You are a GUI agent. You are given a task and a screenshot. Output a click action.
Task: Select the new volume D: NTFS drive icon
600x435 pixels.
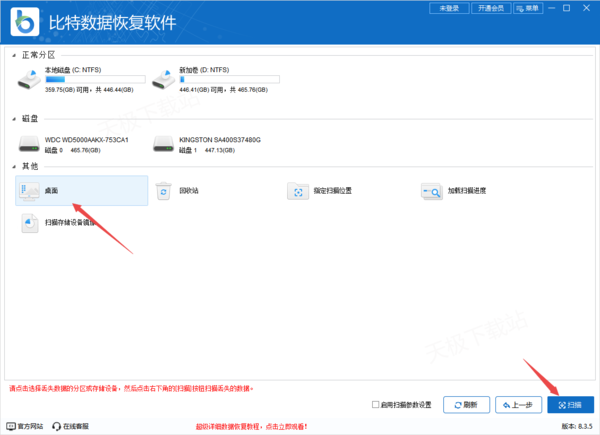point(163,80)
